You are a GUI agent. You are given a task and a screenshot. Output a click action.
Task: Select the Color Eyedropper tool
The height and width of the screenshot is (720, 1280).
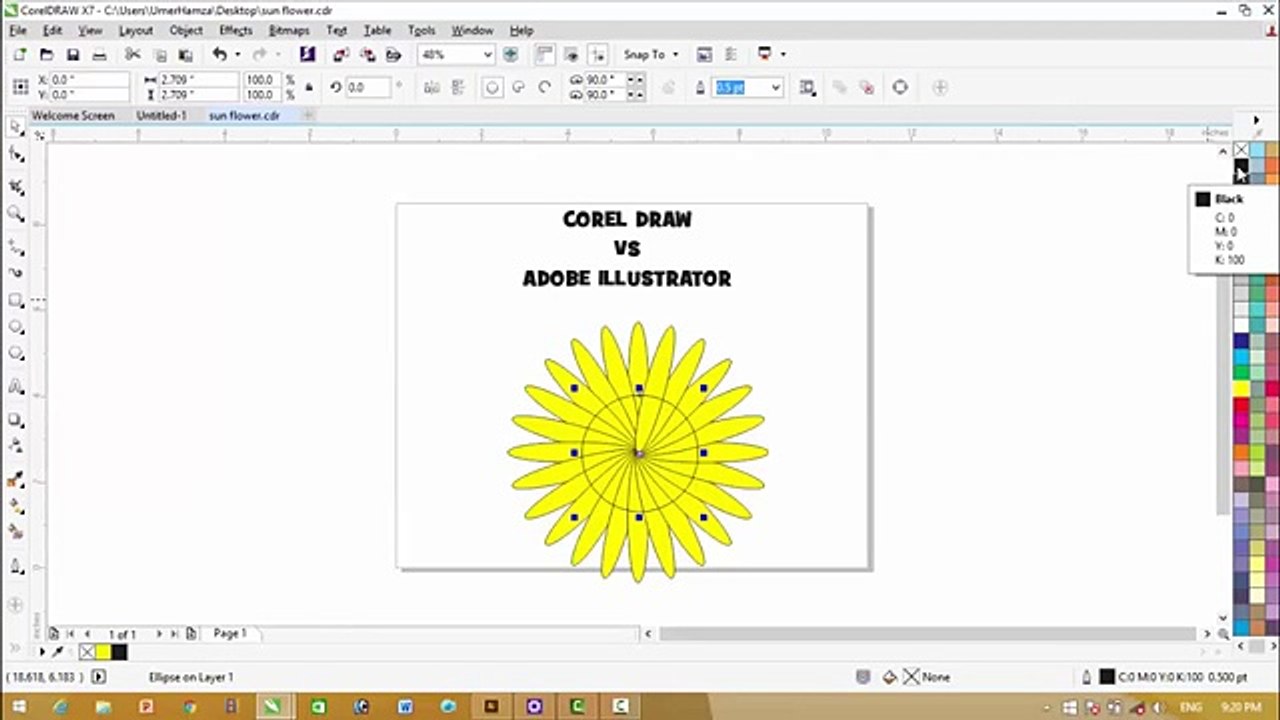click(x=16, y=480)
